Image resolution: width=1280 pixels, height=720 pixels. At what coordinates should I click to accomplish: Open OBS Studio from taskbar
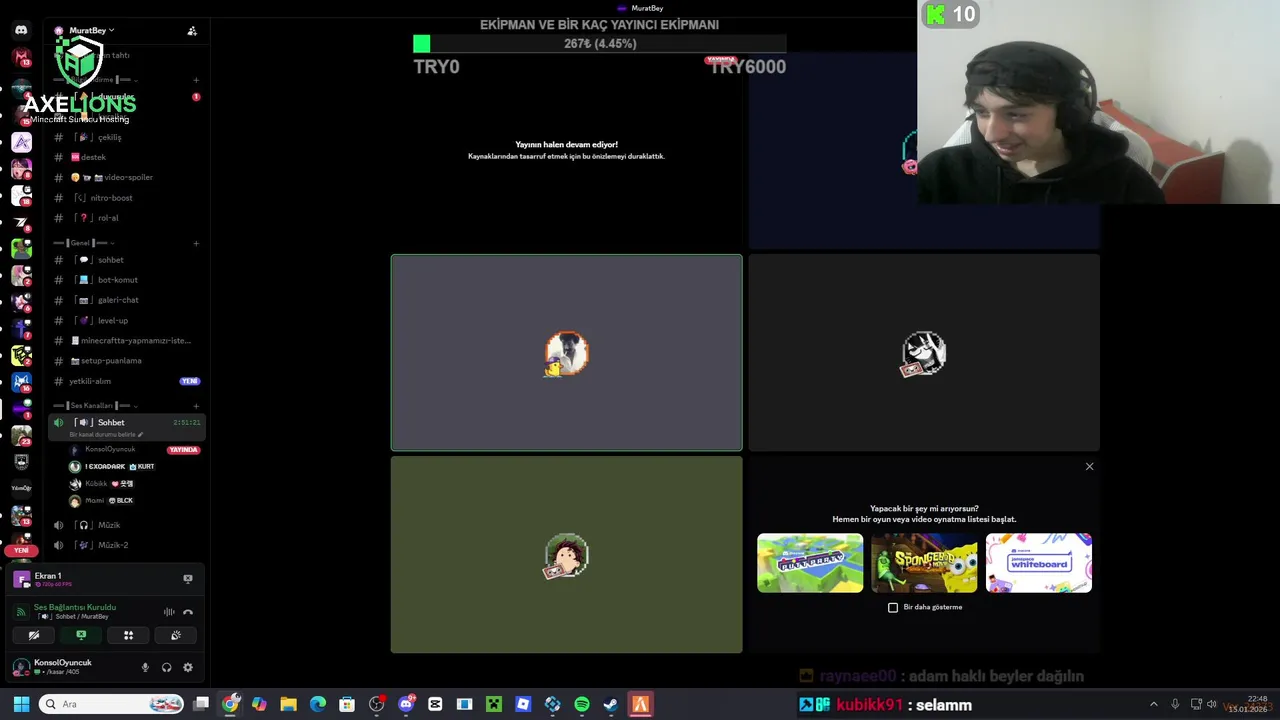(x=377, y=704)
